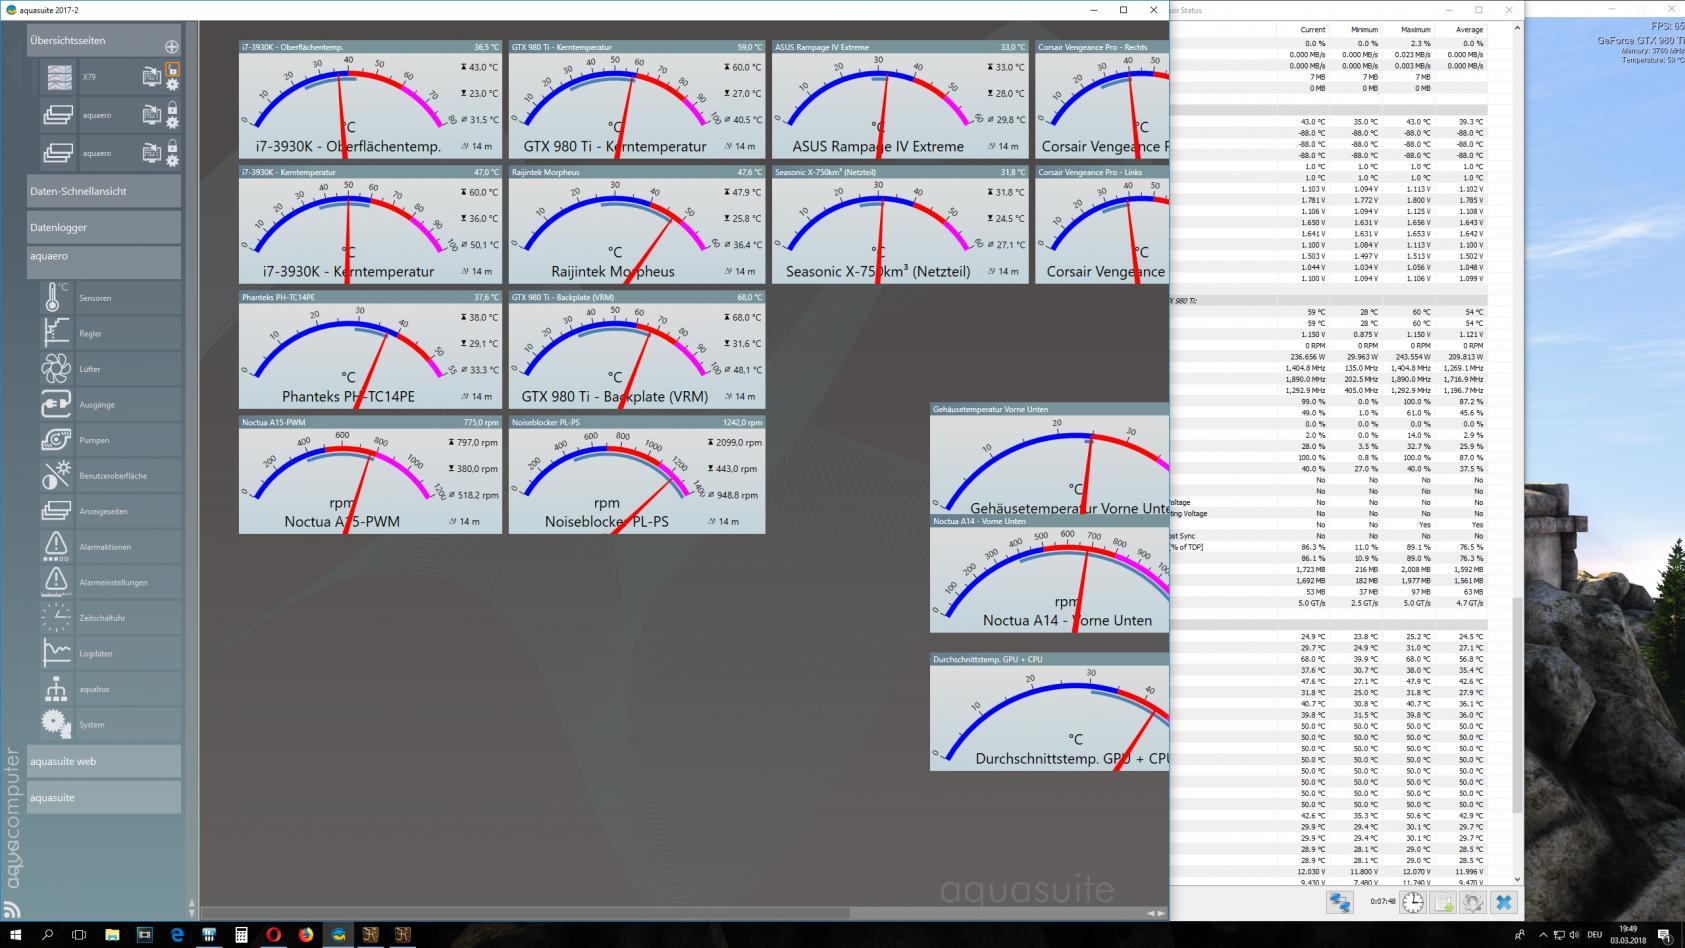The width and height of the screenshot is (1685, 948).
Task: Open the Windows Start menu
Action: pyautogui.click(x=15, y=935)
